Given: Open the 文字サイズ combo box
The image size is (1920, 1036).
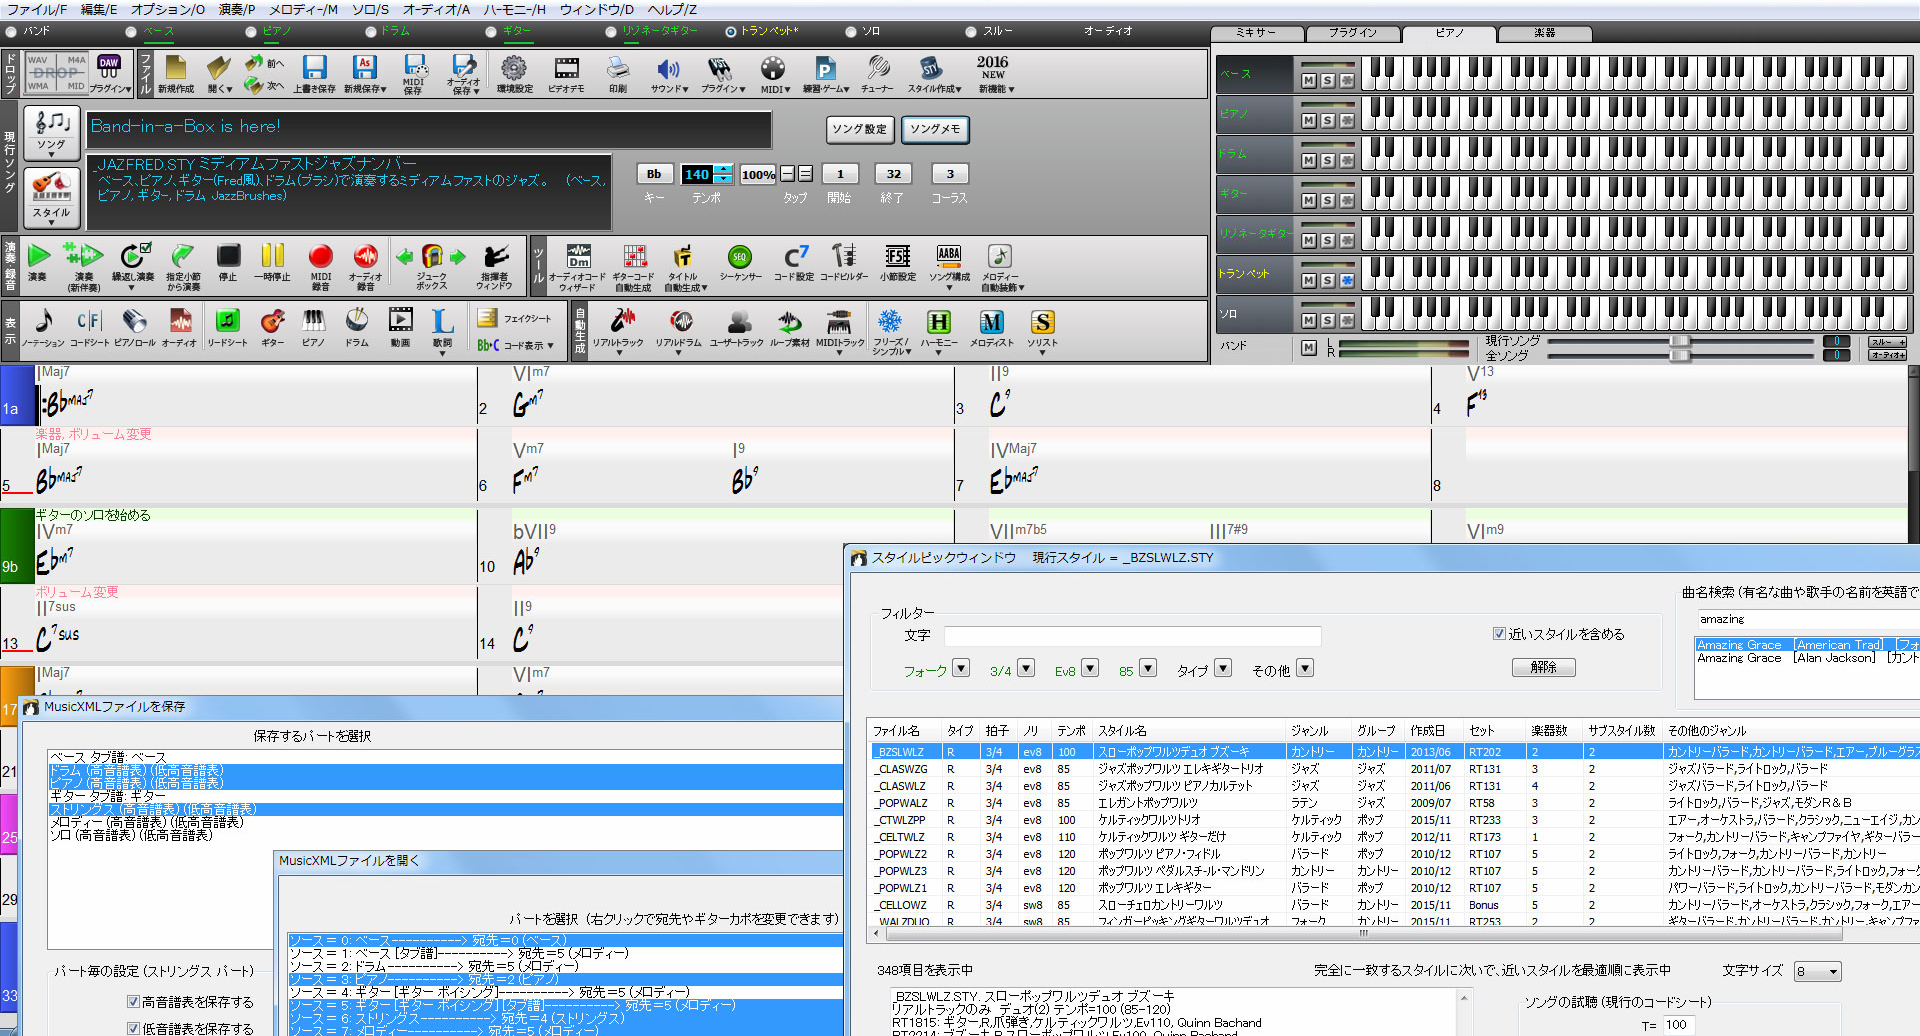Looking at the screenshot, I should click(x=1817, y=971).
